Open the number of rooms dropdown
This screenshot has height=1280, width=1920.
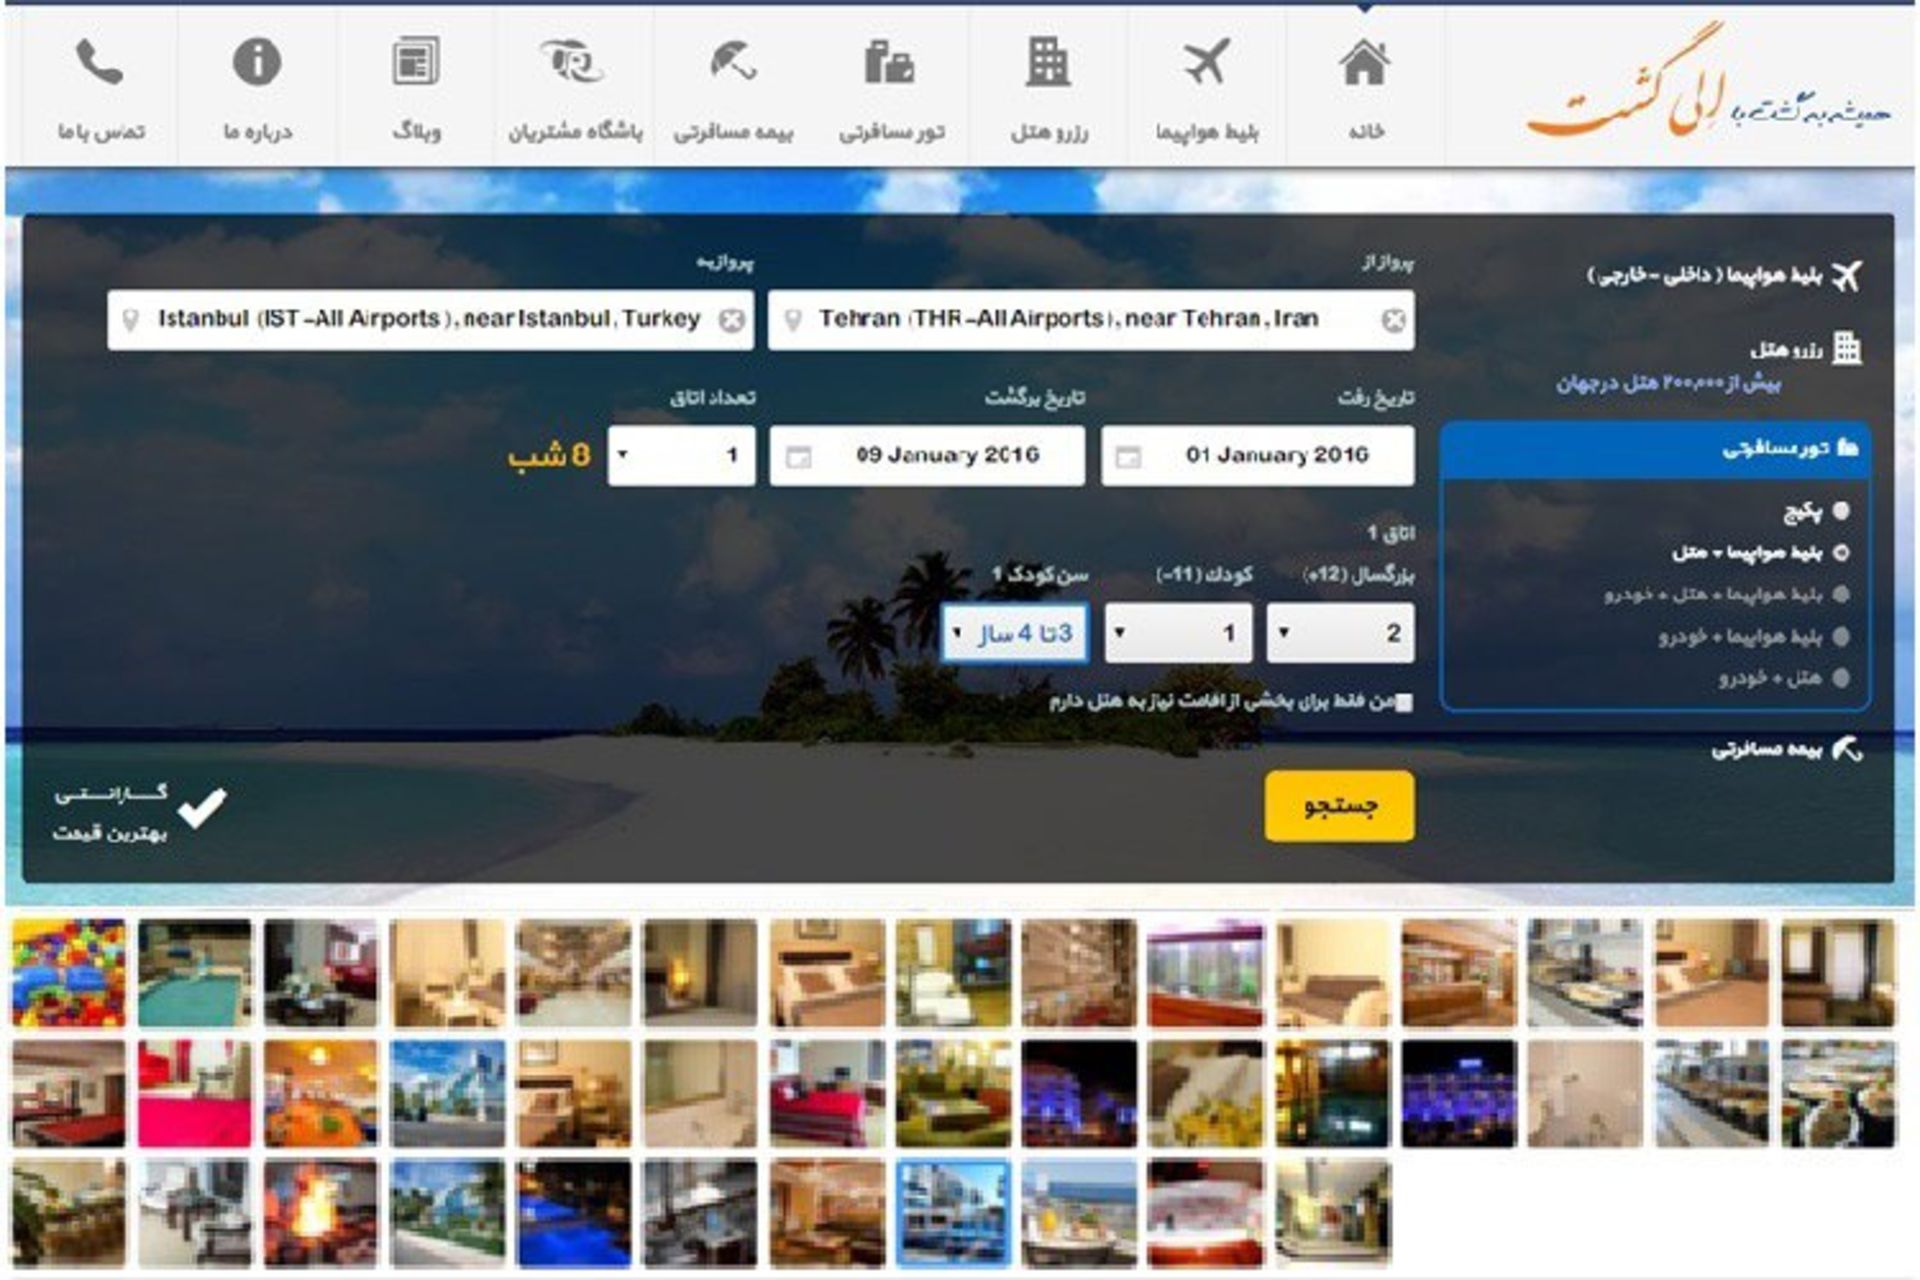tap(680, 456)
